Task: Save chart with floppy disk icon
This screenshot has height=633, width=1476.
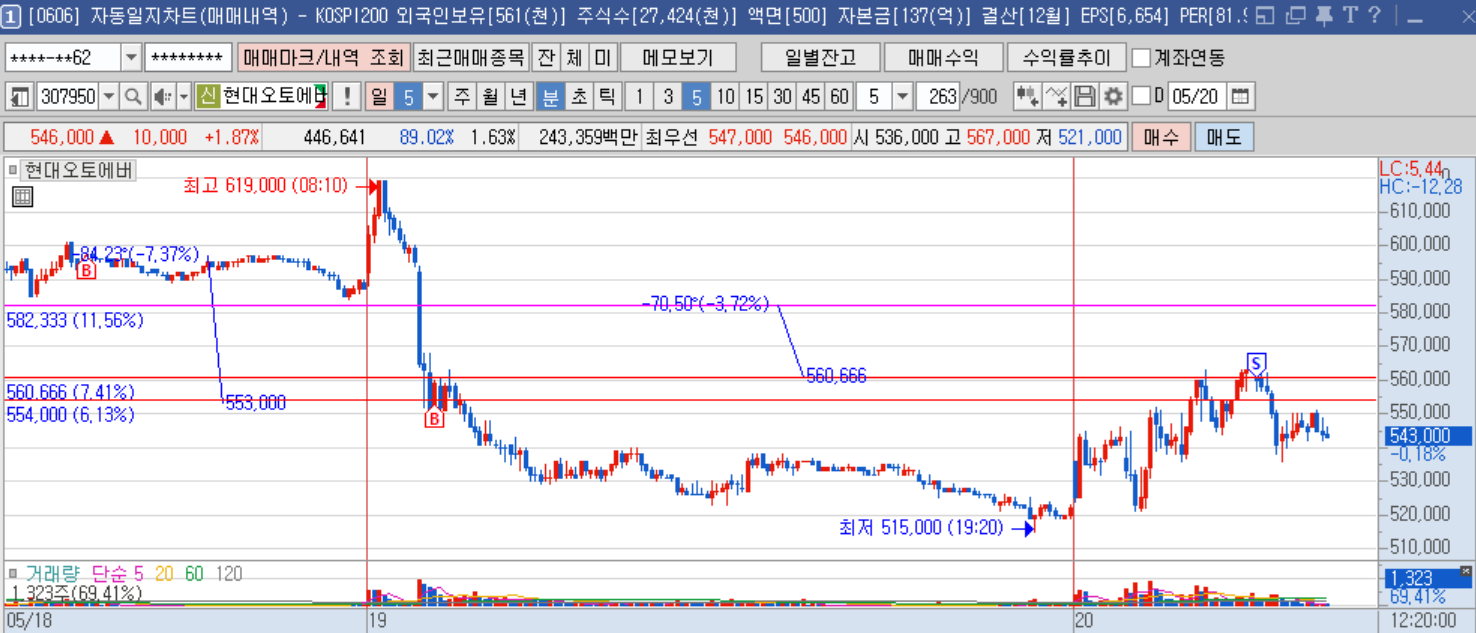Action: pyautogui.click(x=1084, y=97)
